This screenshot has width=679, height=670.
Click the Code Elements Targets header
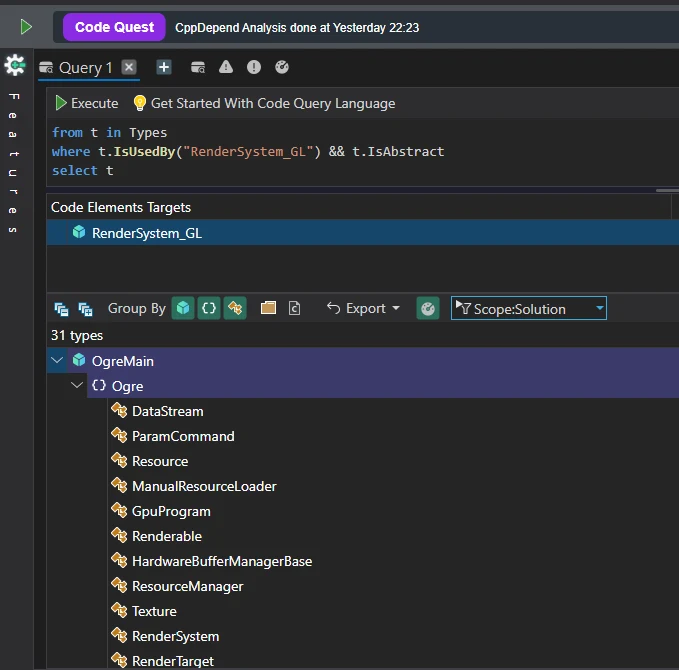click(x=121, y=207)
